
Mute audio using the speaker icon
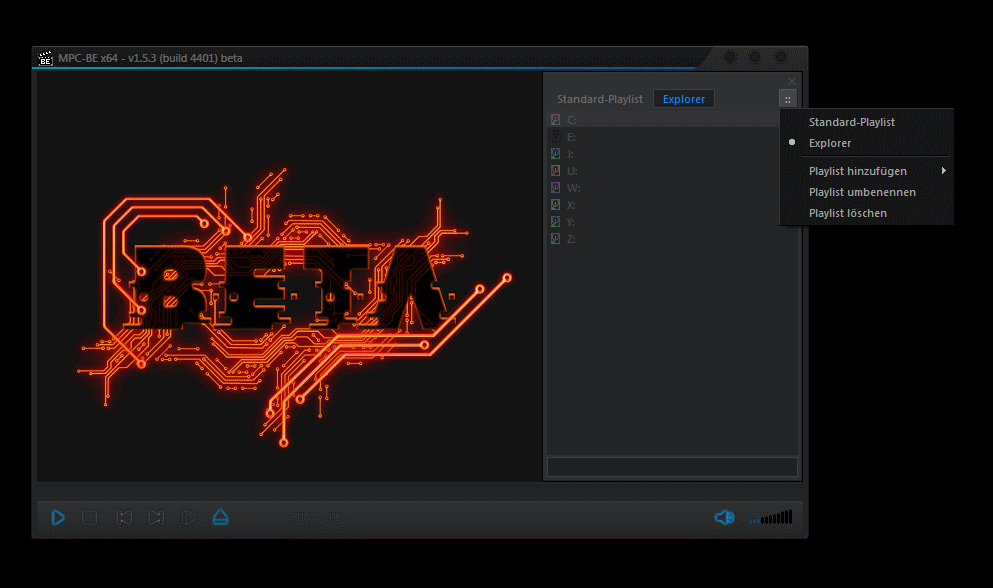pyautogui.click(x=724, y=517)
